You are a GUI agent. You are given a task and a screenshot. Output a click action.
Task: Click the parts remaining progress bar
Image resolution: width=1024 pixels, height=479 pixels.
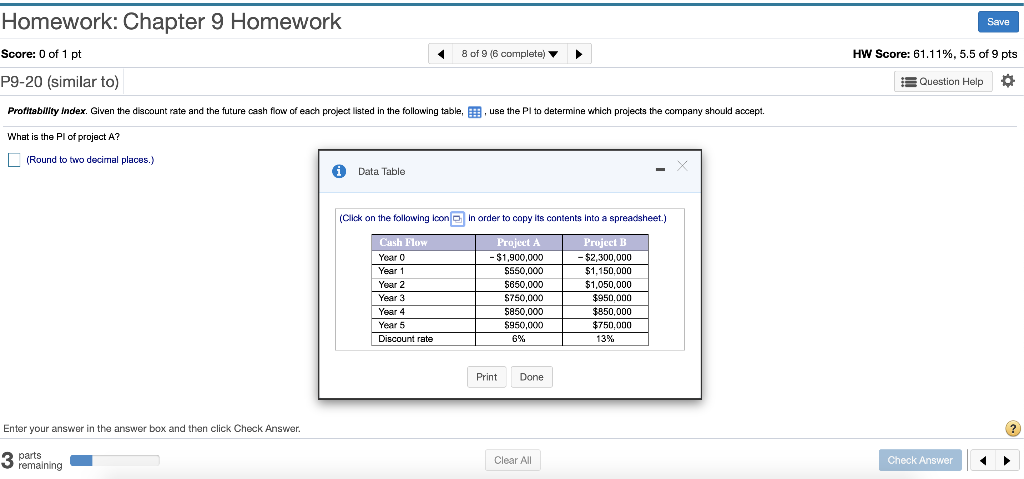[115, 460]
